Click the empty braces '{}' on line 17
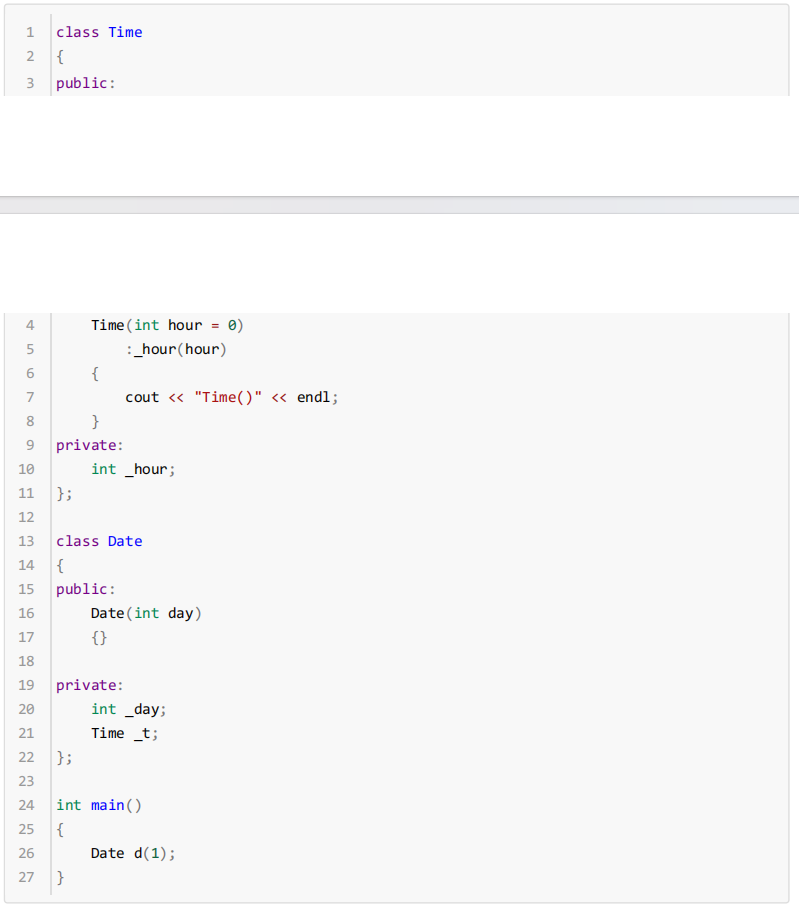This screenshot has height=913, width=799. coord(99,638)
